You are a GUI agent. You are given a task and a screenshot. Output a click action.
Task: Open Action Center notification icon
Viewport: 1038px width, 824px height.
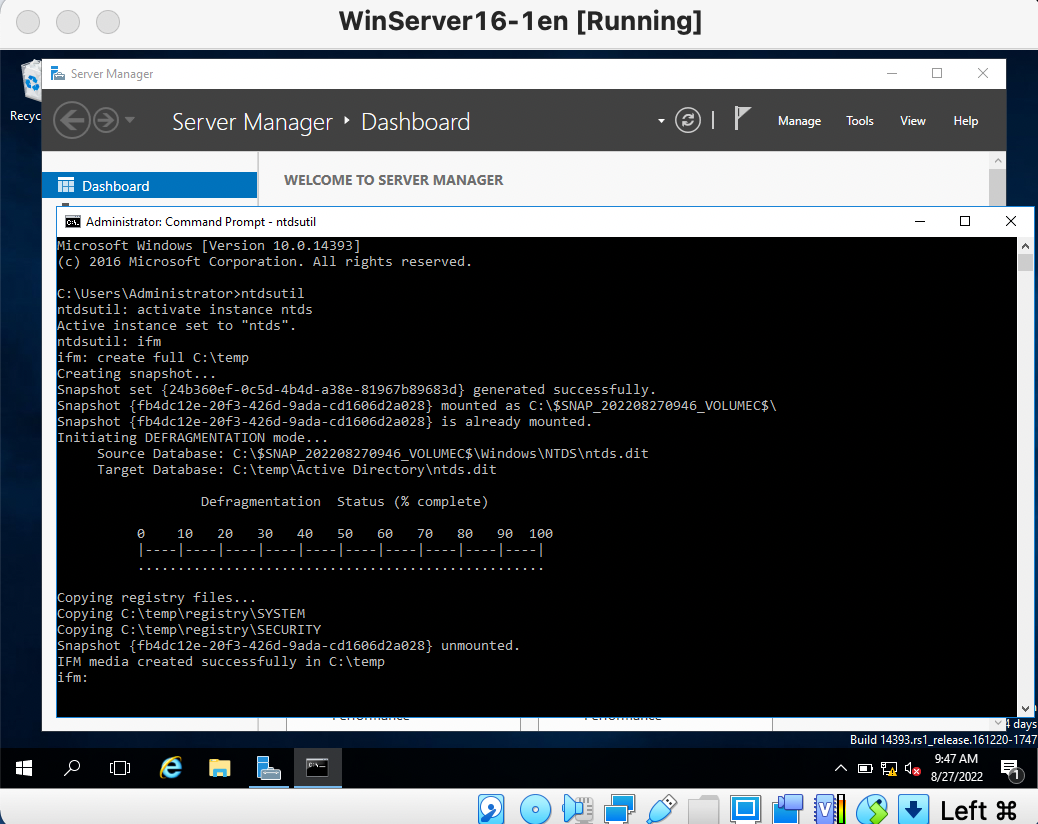click(1010, 769)
